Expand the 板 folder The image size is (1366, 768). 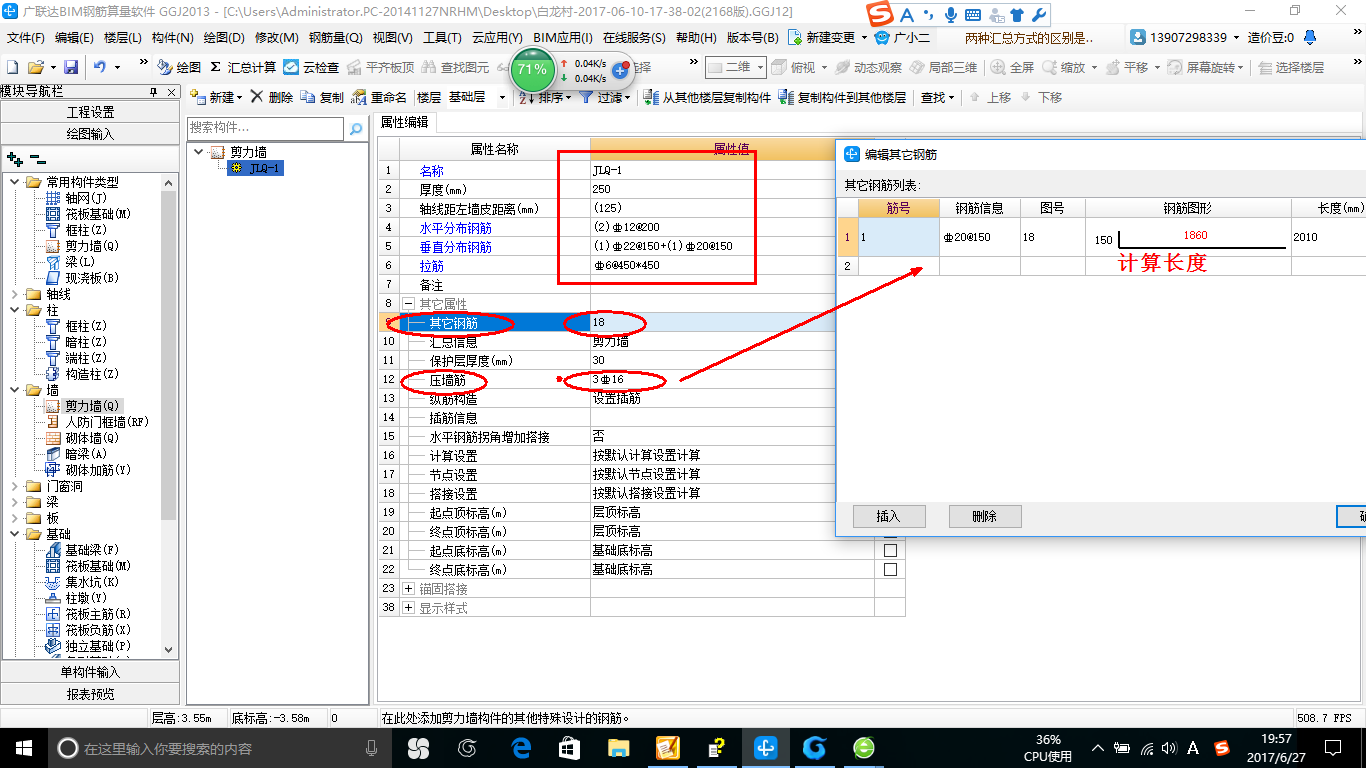pyautogui.click(x=14, y=518)
